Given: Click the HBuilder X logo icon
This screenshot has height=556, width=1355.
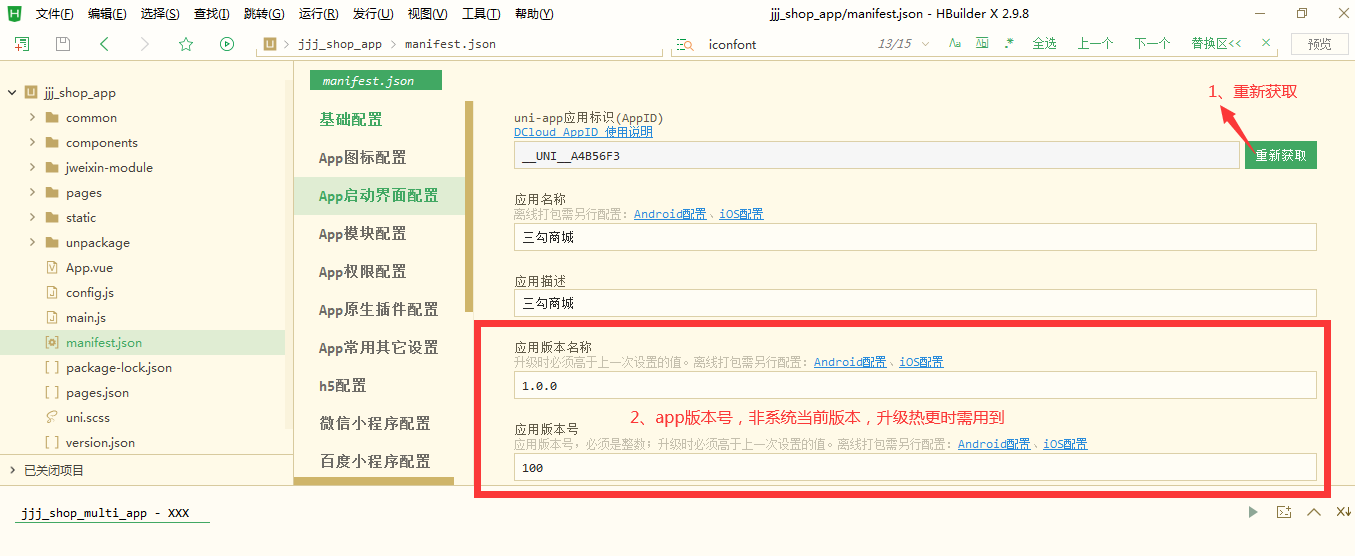Looking at the screenshot, I should click(x=14, y=13).
